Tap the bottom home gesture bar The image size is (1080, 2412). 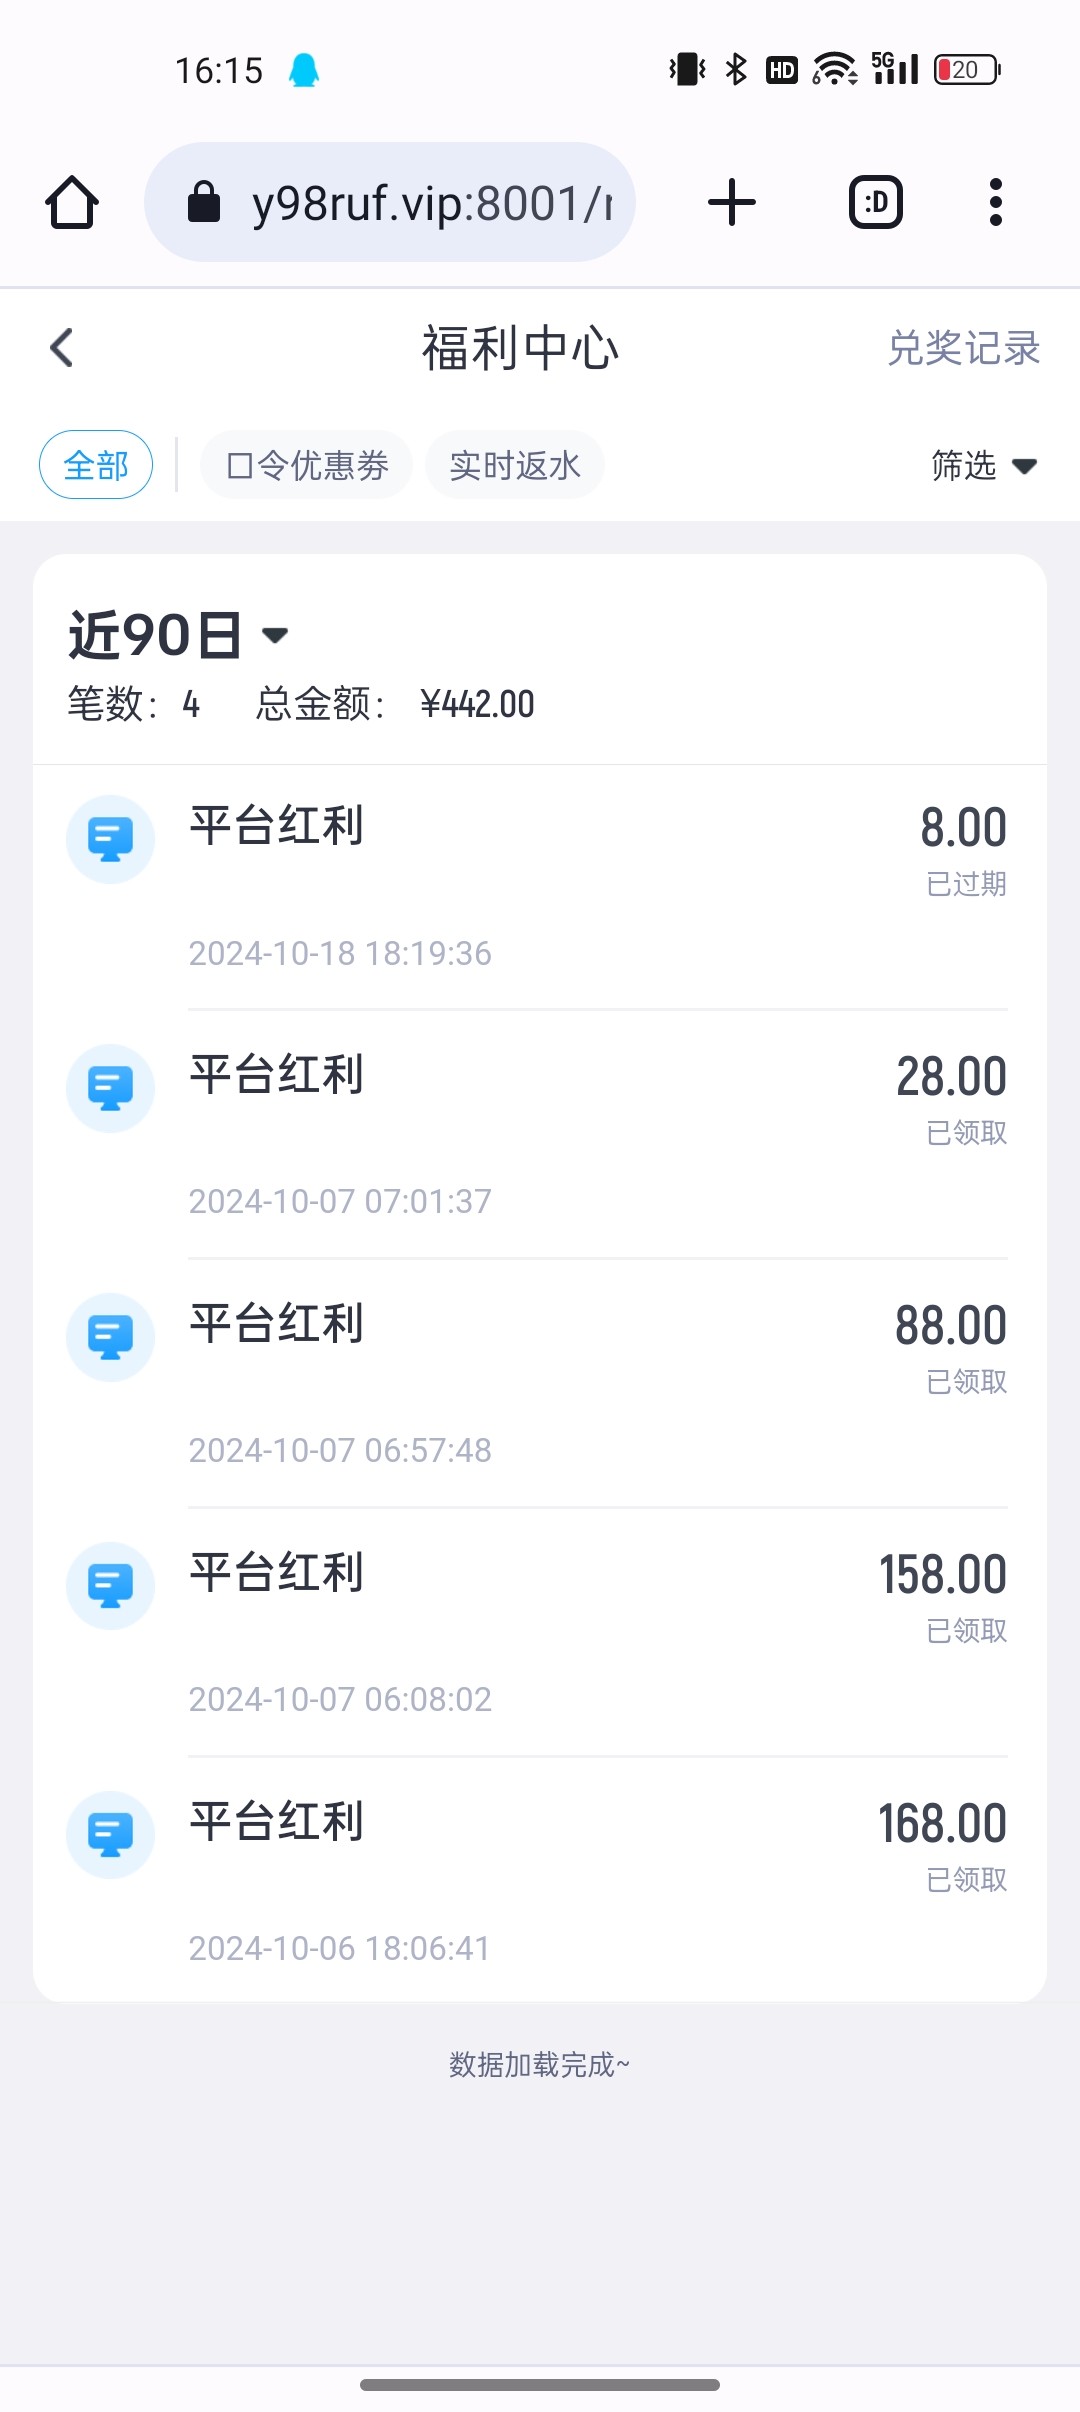tap(540, 2385)
